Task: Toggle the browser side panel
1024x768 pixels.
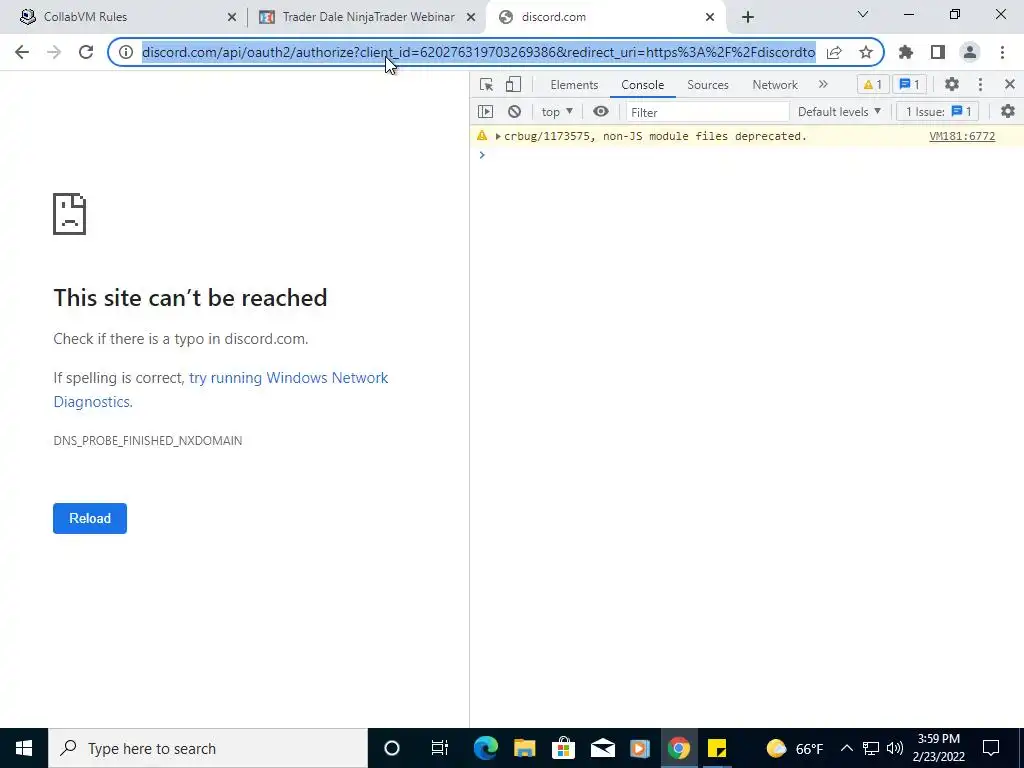Action: (938, 52)
